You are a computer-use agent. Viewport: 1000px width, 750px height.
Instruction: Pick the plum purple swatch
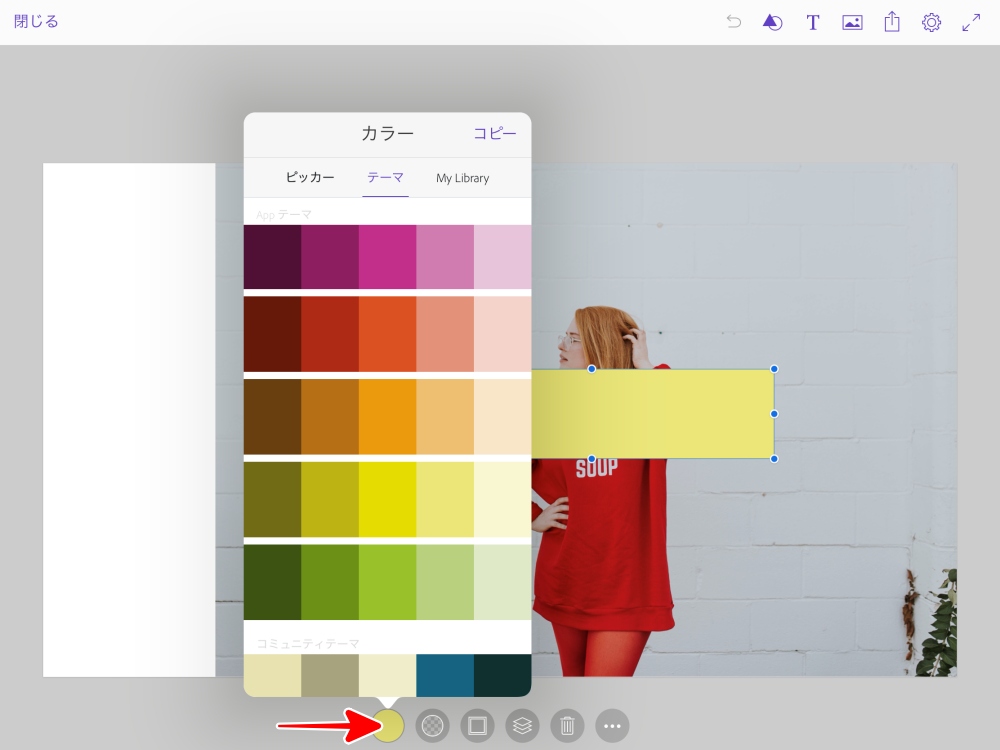point(330,257)
